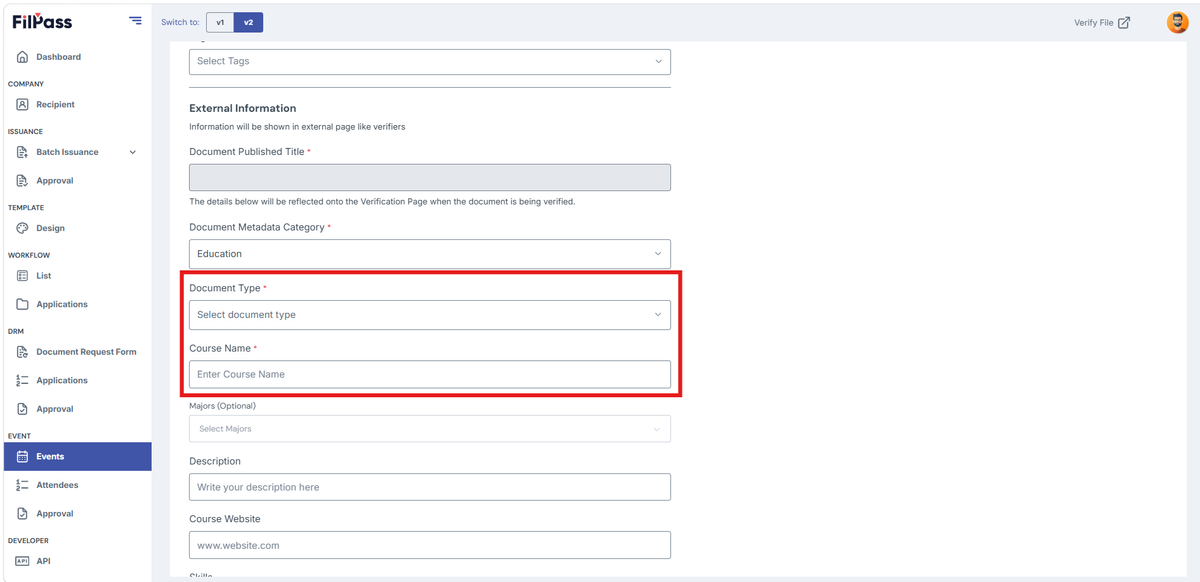Click the Workflow List icon
This screenshot has width=1200, height=582.
pyautogui.click(x=23, y=276)
